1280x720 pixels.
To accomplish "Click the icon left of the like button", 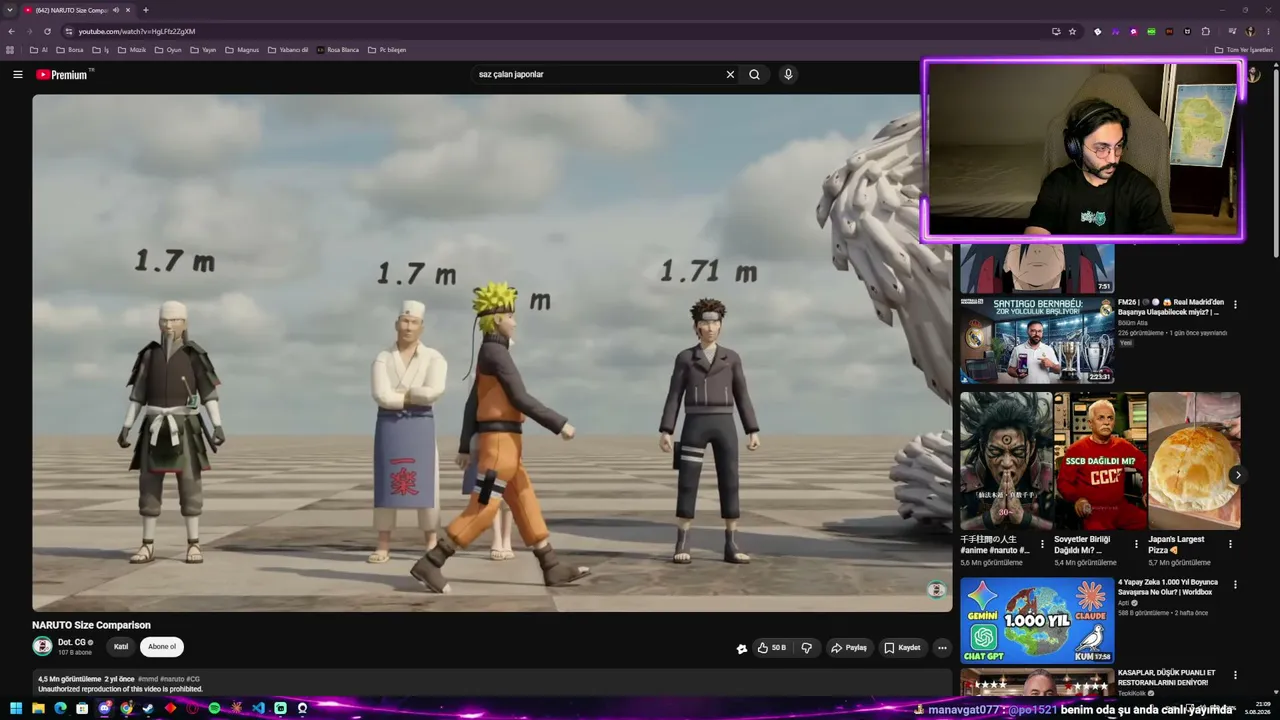I will coord(741,648).
